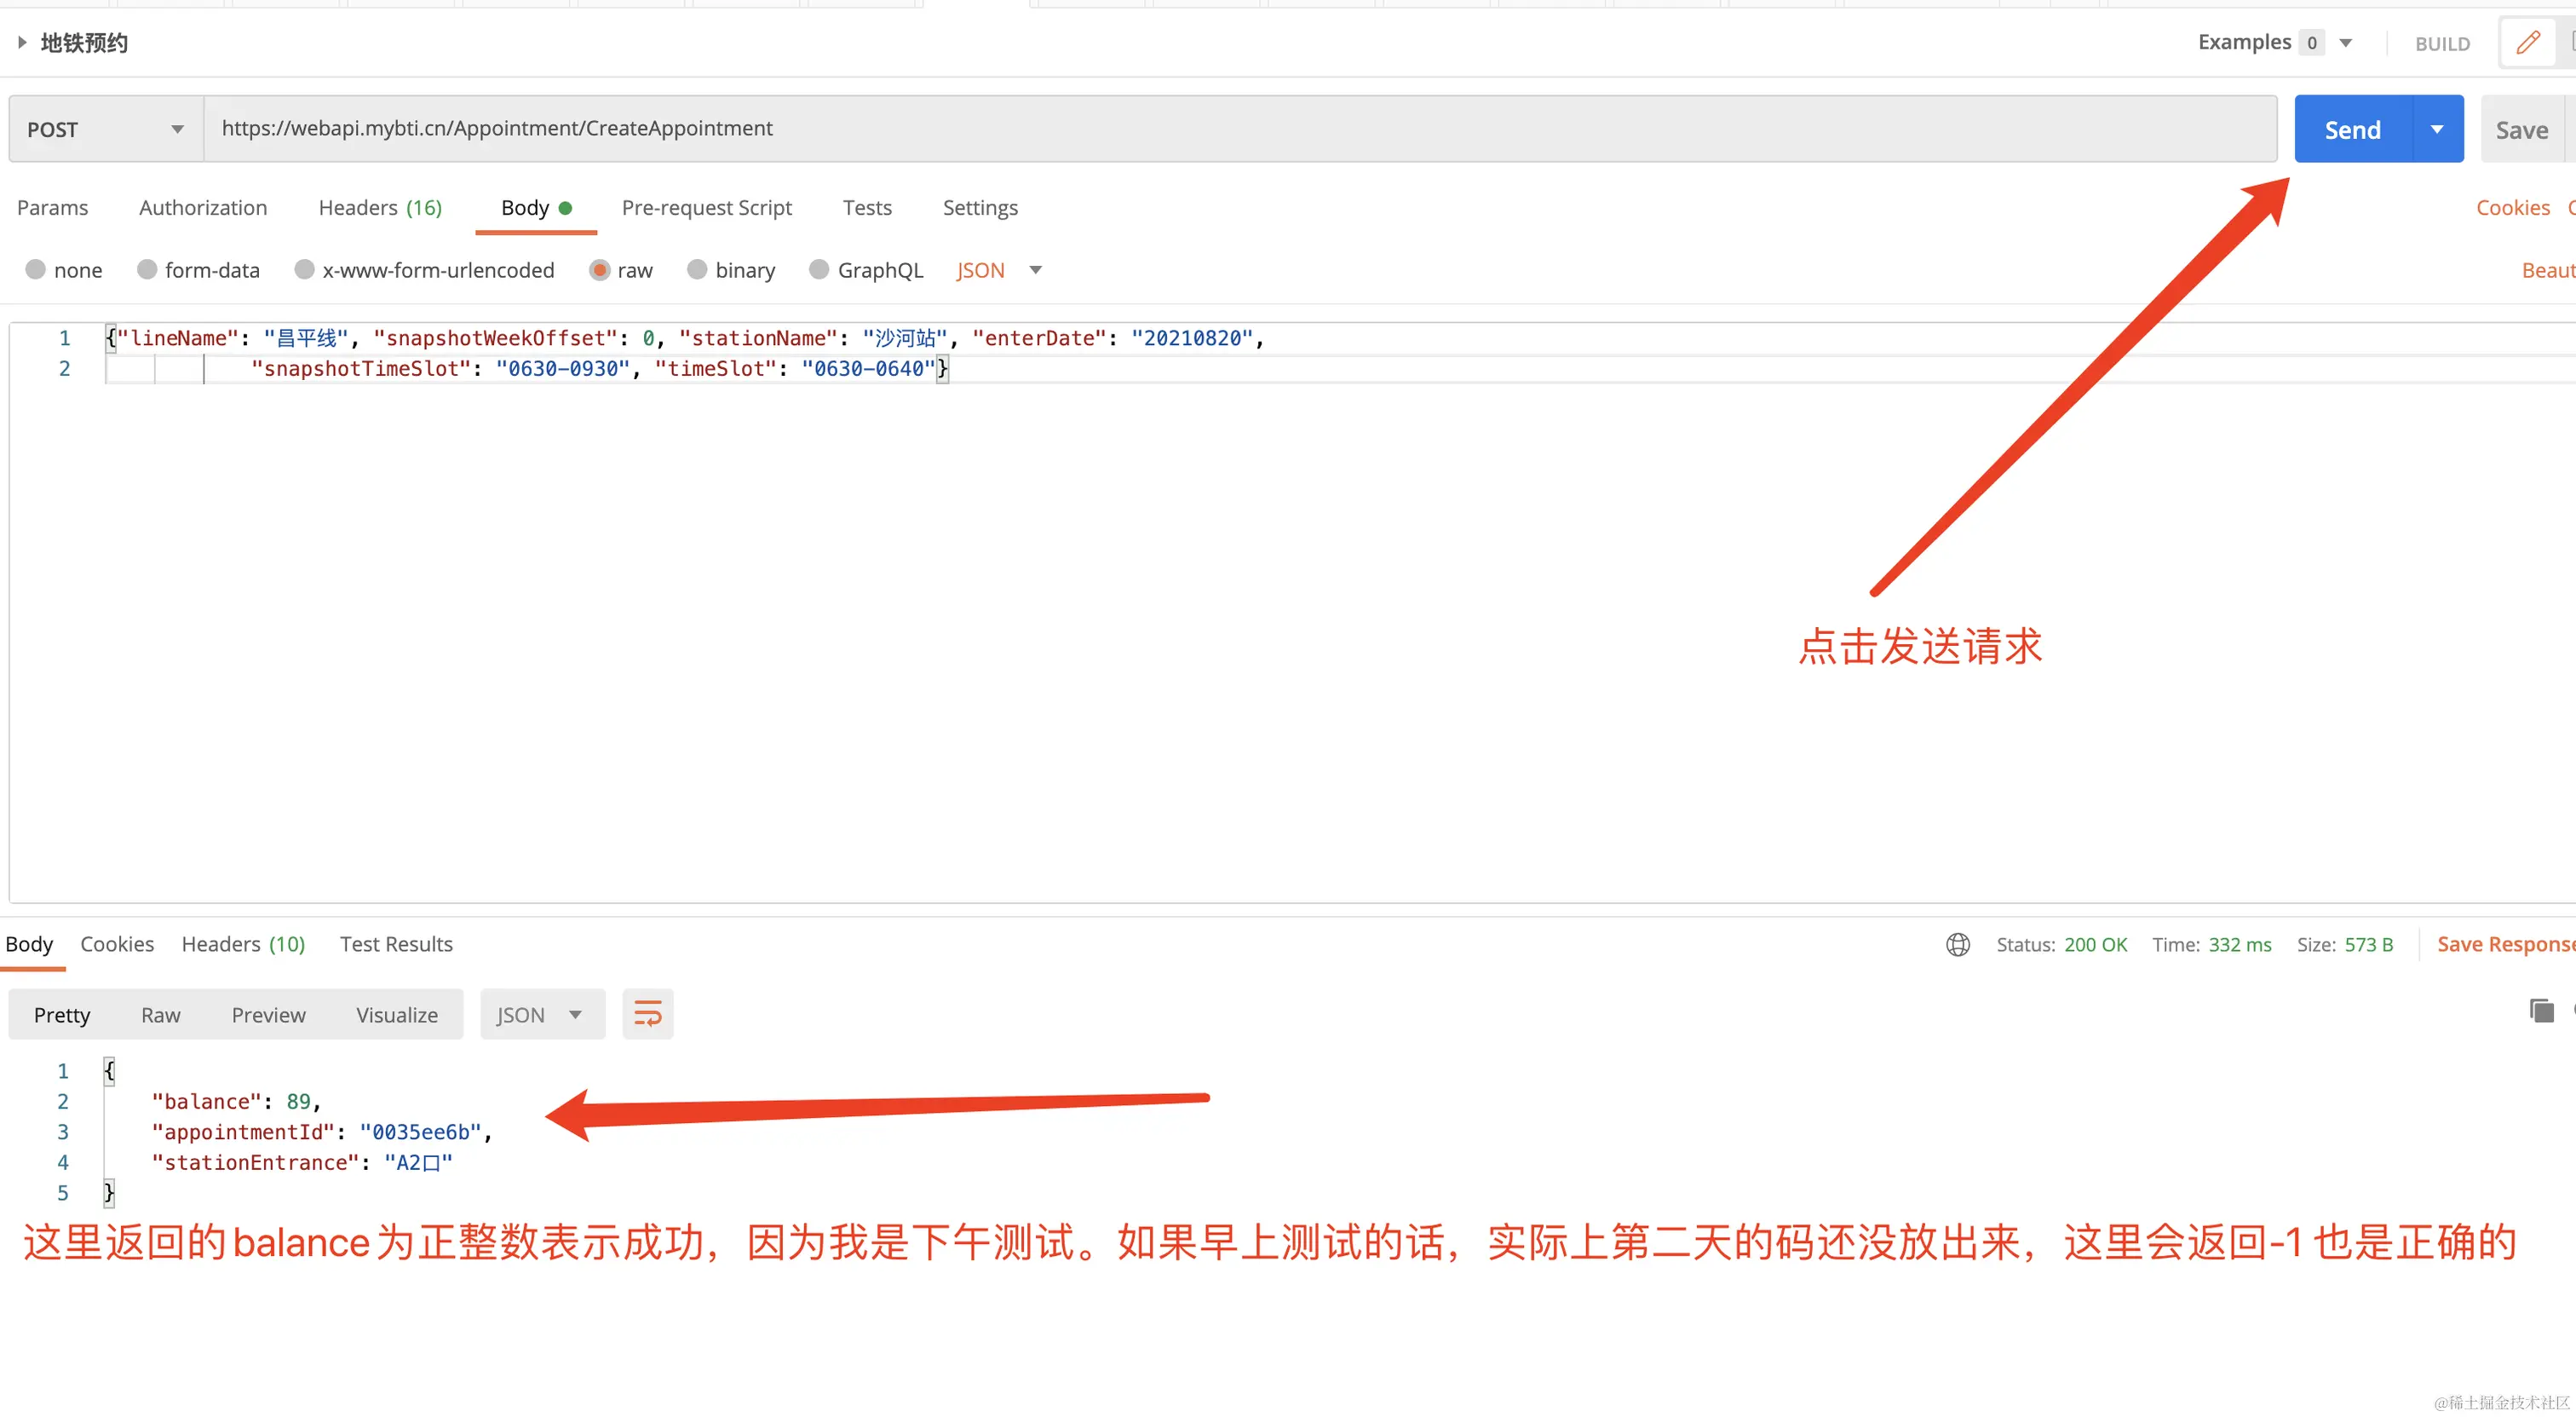The height and width of the screenshot is (1417, 2576).
Task: Open the response JSON format dropdown
Action: click(541, 1015)
